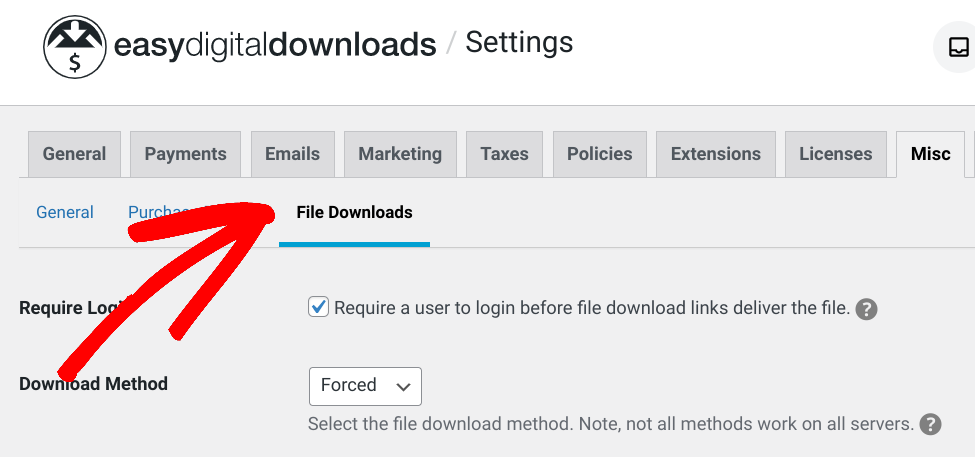Viewport: 975px width, 457px height.
Task: Click help icon beside download method note
Action: (930, 424)
